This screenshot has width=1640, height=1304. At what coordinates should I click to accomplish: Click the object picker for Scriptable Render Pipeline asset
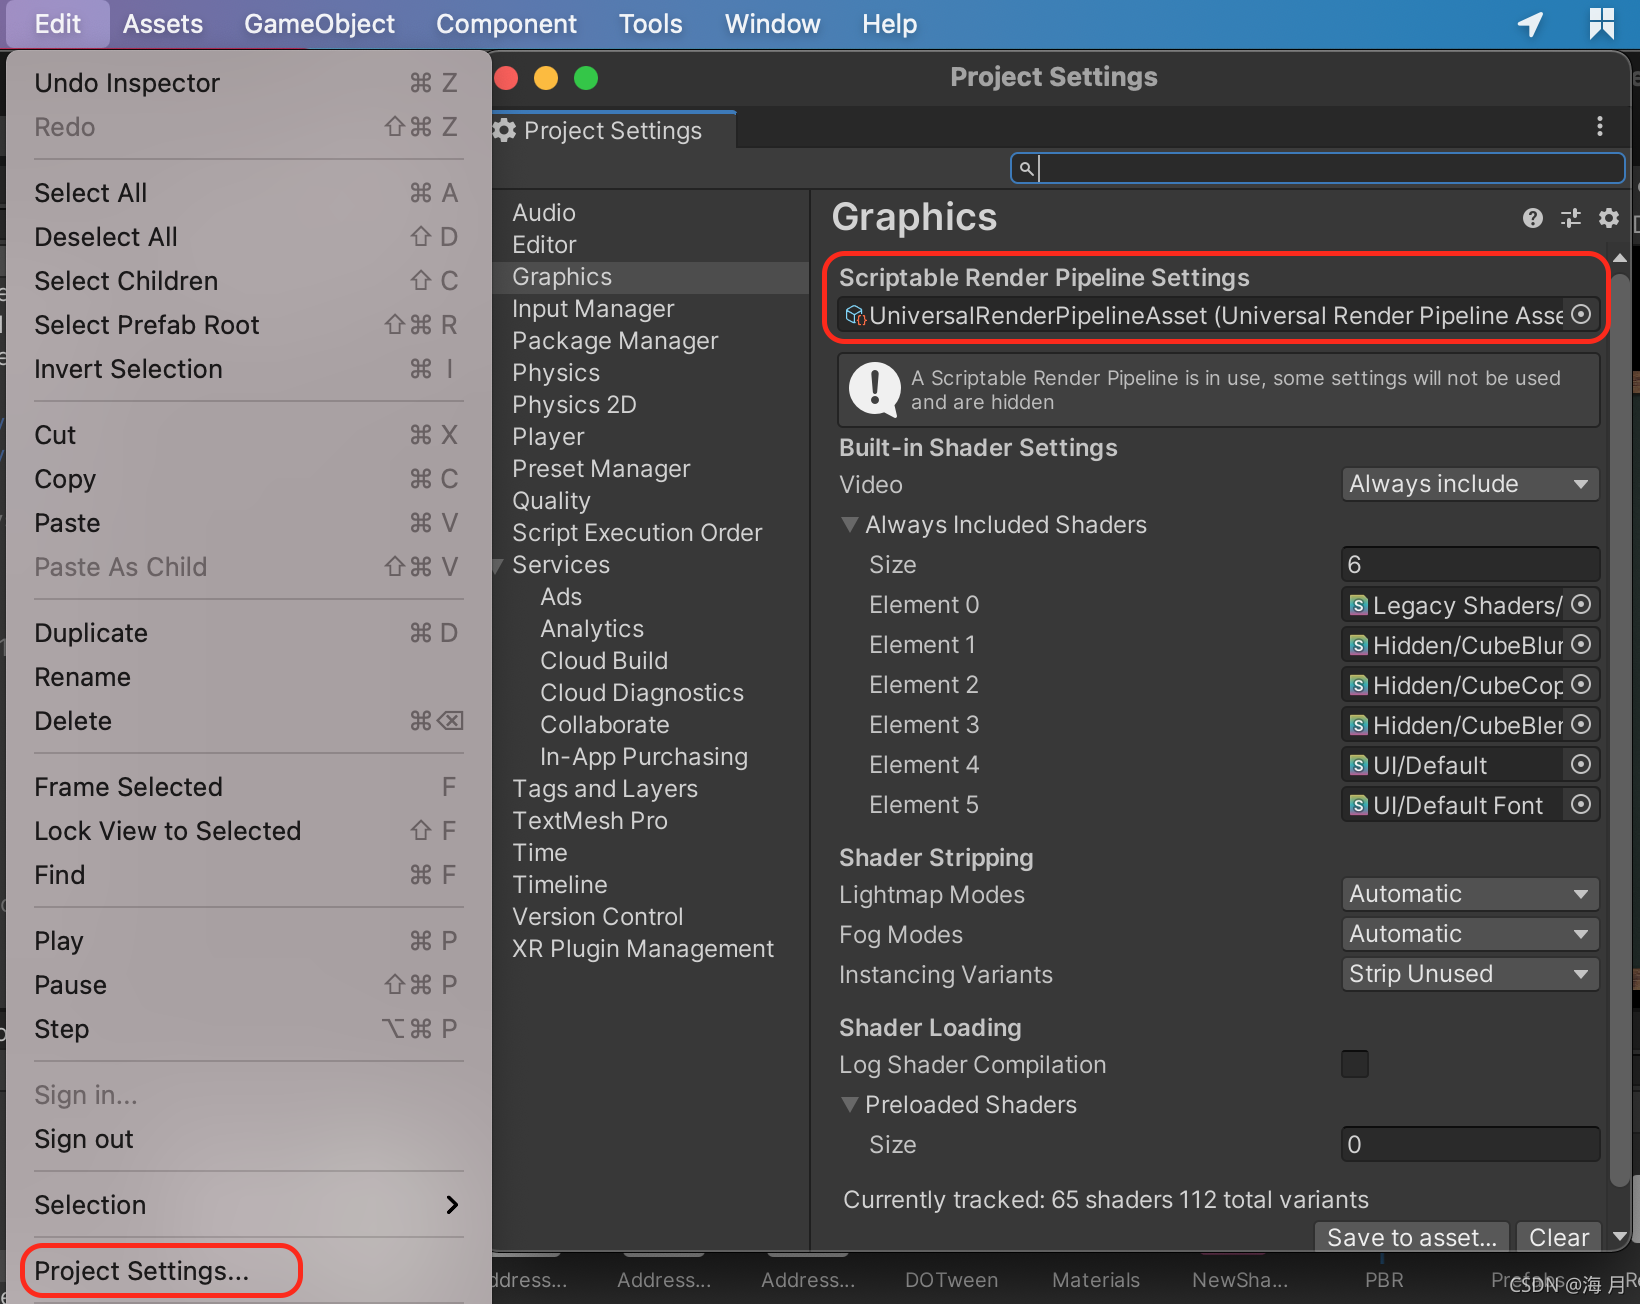point(1581,314)
